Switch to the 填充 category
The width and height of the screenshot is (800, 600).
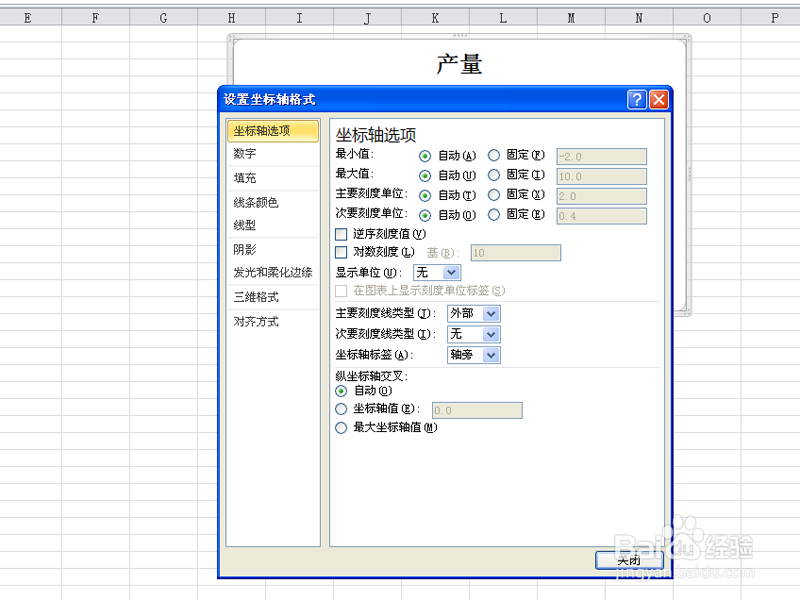click(x=273, y=178)
